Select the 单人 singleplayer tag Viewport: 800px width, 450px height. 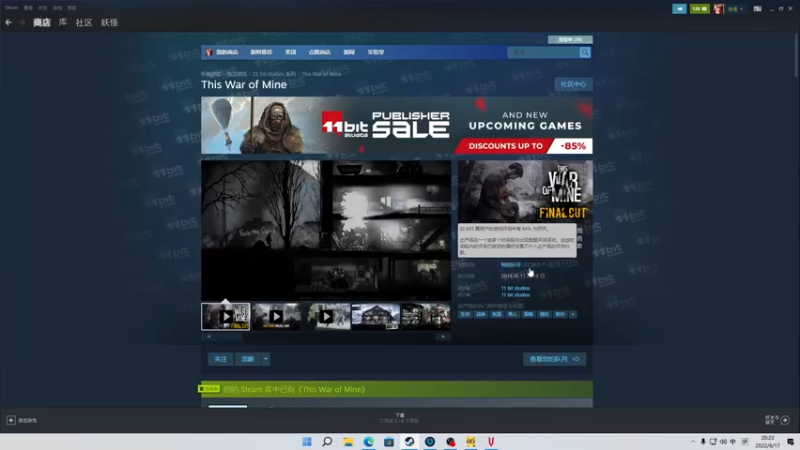pos(512,314)
